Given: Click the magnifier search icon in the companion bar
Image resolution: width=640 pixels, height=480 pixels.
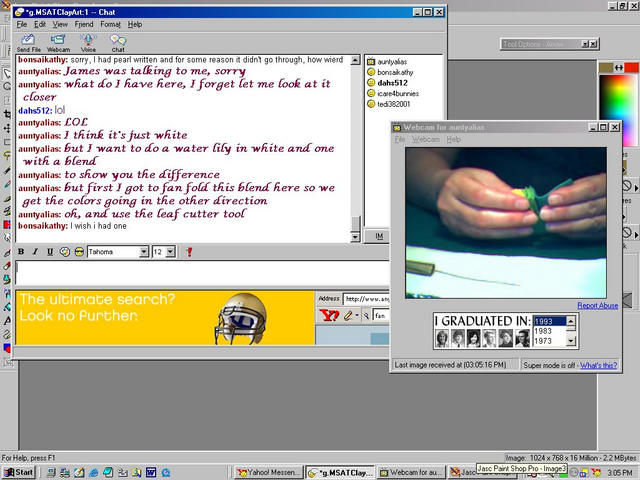Looking at the screenshot, I should [367, 316].
